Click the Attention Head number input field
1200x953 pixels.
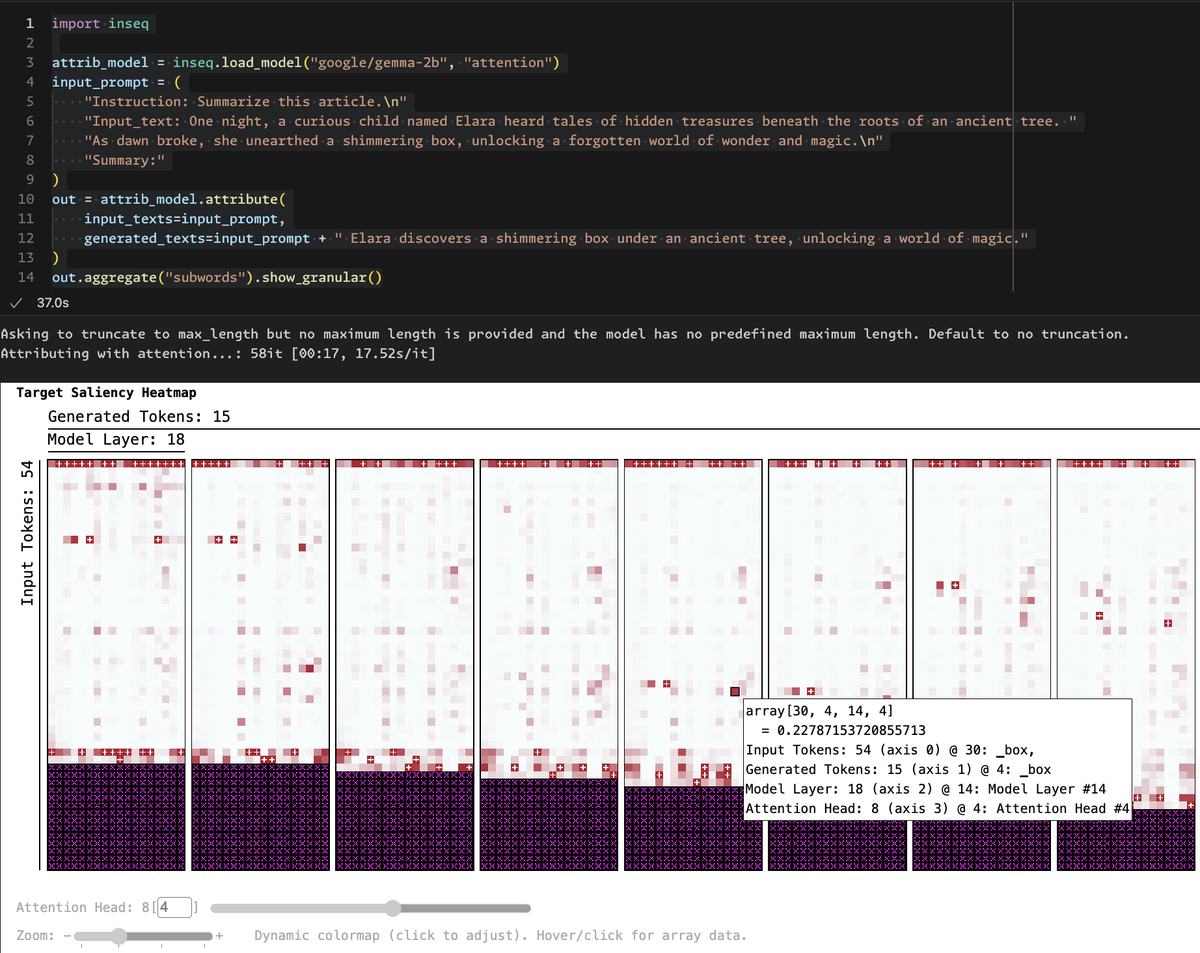[174, 907]
